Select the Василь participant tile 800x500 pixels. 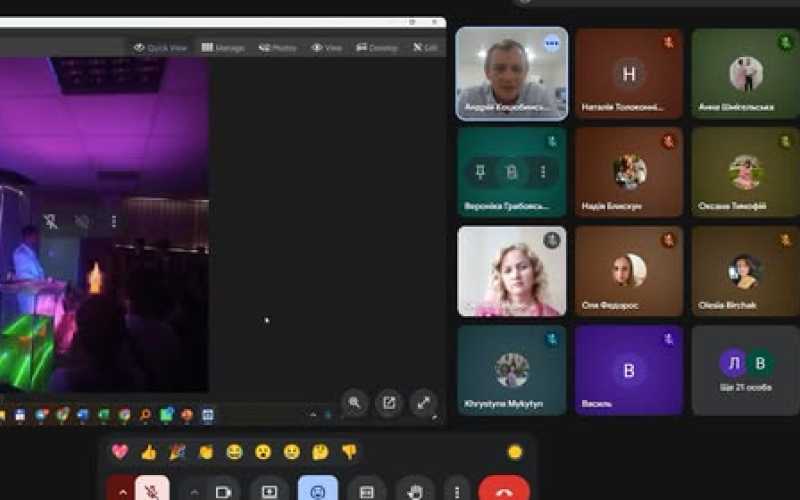[x=629, y=370]
